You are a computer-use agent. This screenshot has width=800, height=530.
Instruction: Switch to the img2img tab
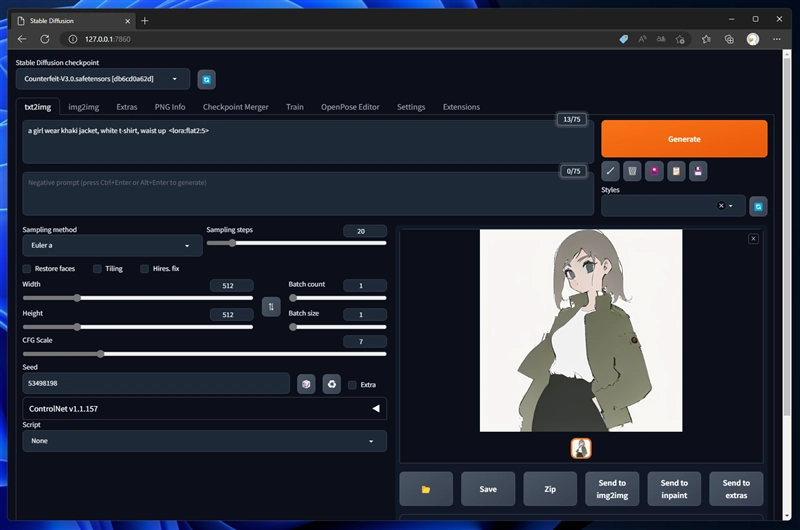pos(82,107)
